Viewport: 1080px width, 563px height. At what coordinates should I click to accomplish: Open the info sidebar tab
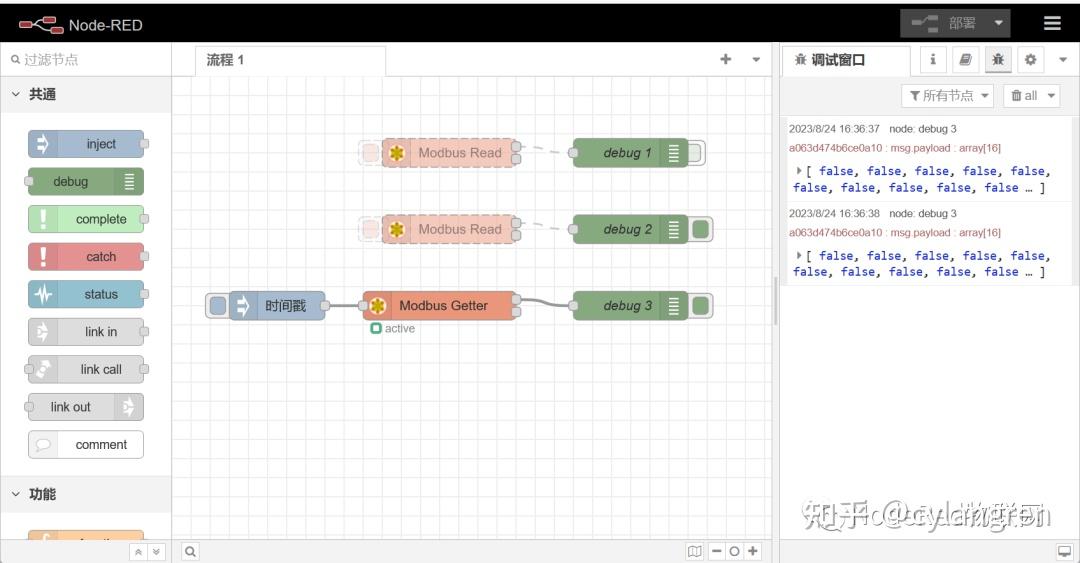933,60
